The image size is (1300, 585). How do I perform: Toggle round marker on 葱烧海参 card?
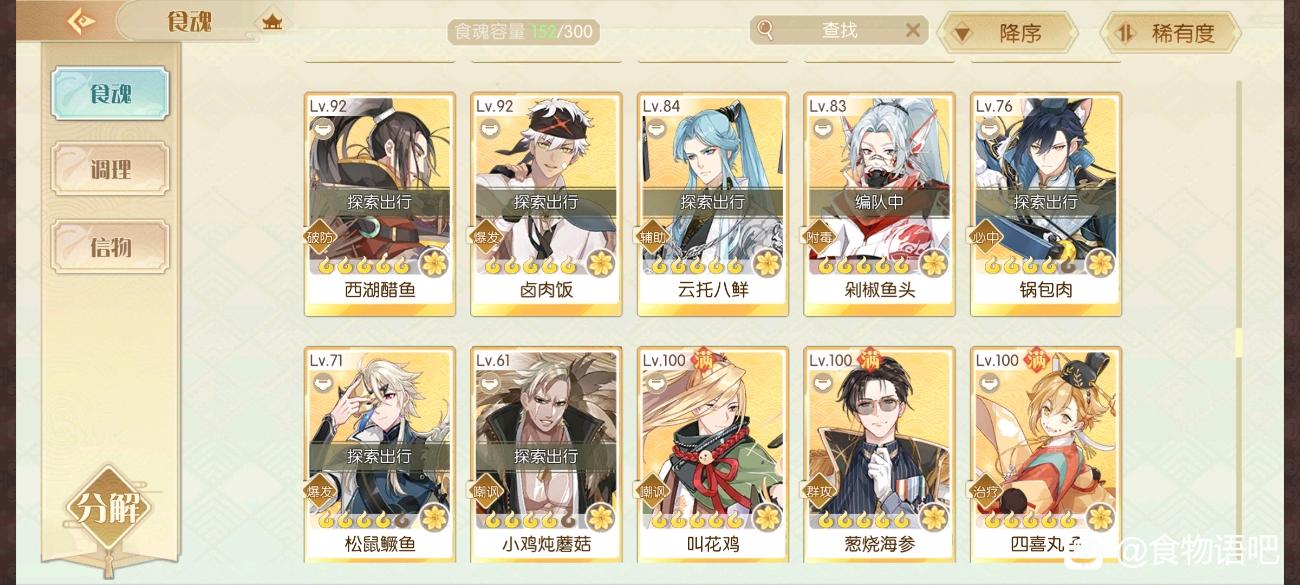click(x=822, y=382)
